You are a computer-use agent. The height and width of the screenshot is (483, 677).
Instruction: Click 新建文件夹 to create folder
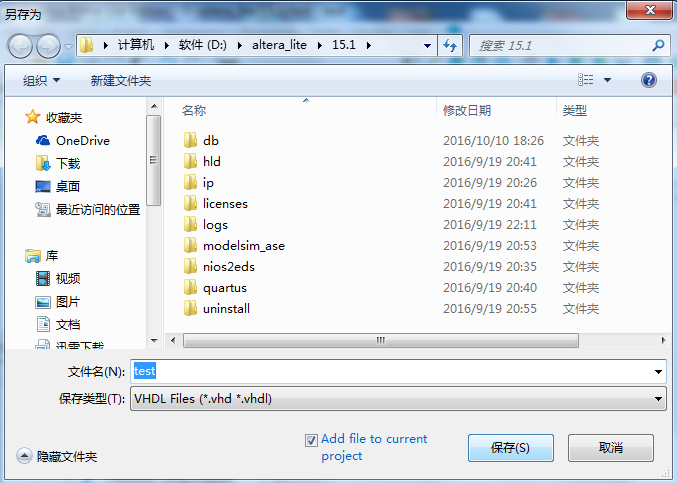click(x=121, y=80)
